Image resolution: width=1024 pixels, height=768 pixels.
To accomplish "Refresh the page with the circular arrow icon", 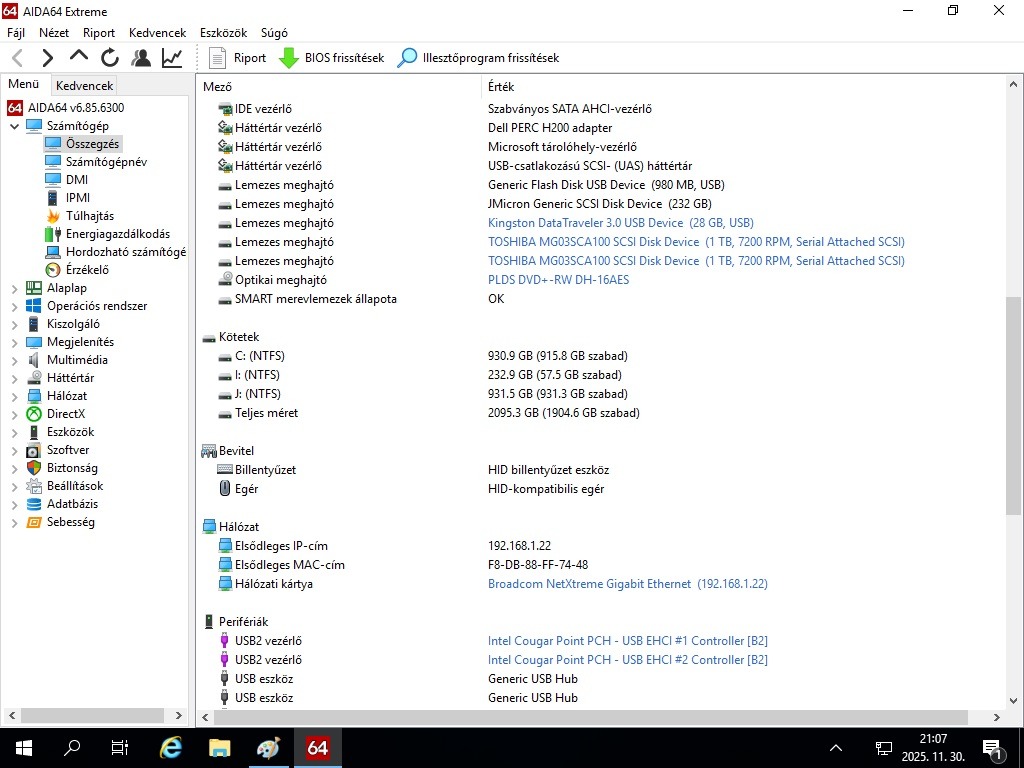I will pos(110,58).
